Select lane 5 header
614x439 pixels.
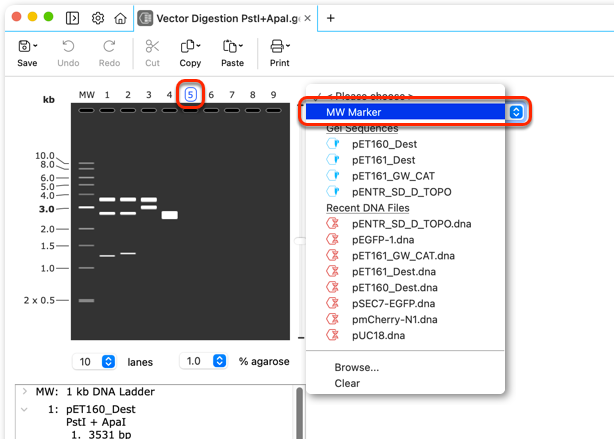(x=190, y=94)
